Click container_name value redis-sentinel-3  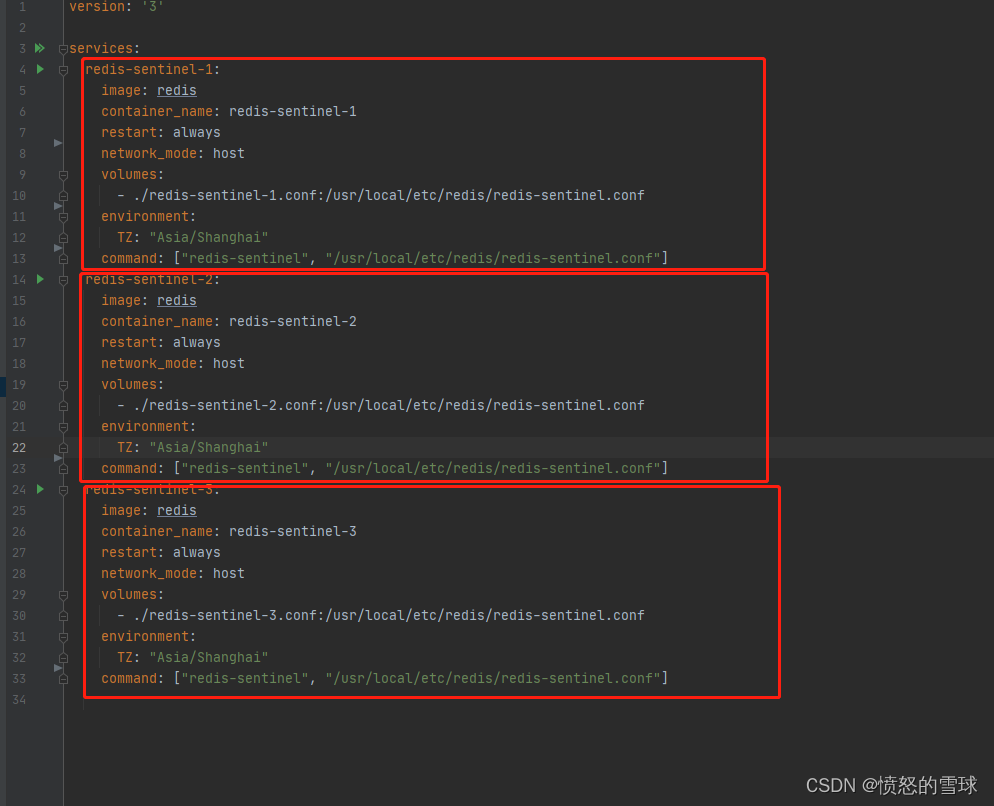coord(293,531)
